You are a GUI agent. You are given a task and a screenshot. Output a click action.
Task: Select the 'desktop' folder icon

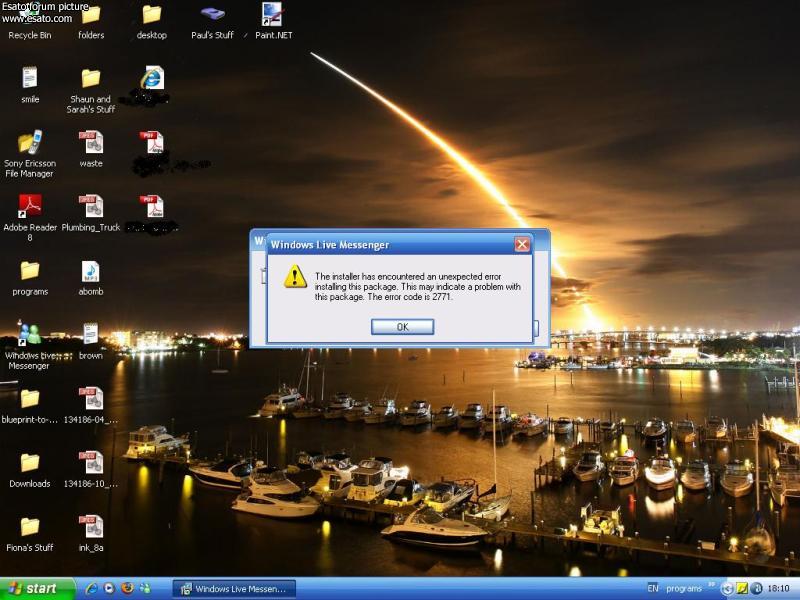point(152,22)
